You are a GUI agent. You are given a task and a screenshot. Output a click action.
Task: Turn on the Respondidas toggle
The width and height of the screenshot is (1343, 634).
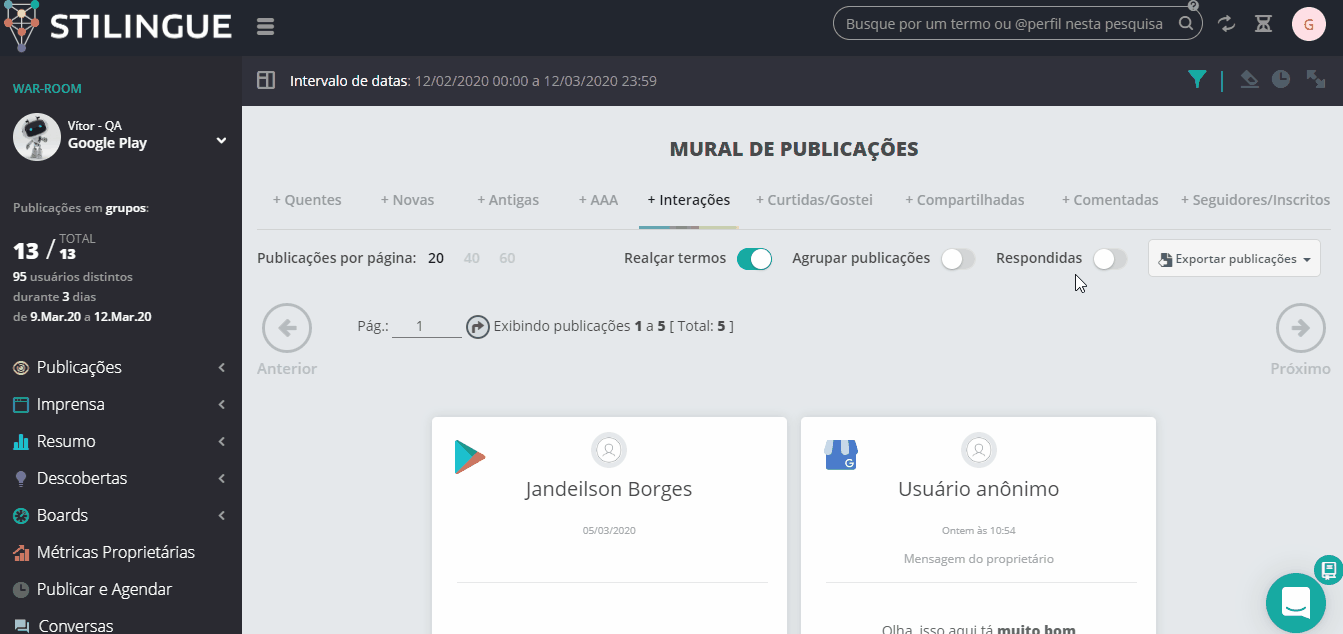[x=1109, y=259]
